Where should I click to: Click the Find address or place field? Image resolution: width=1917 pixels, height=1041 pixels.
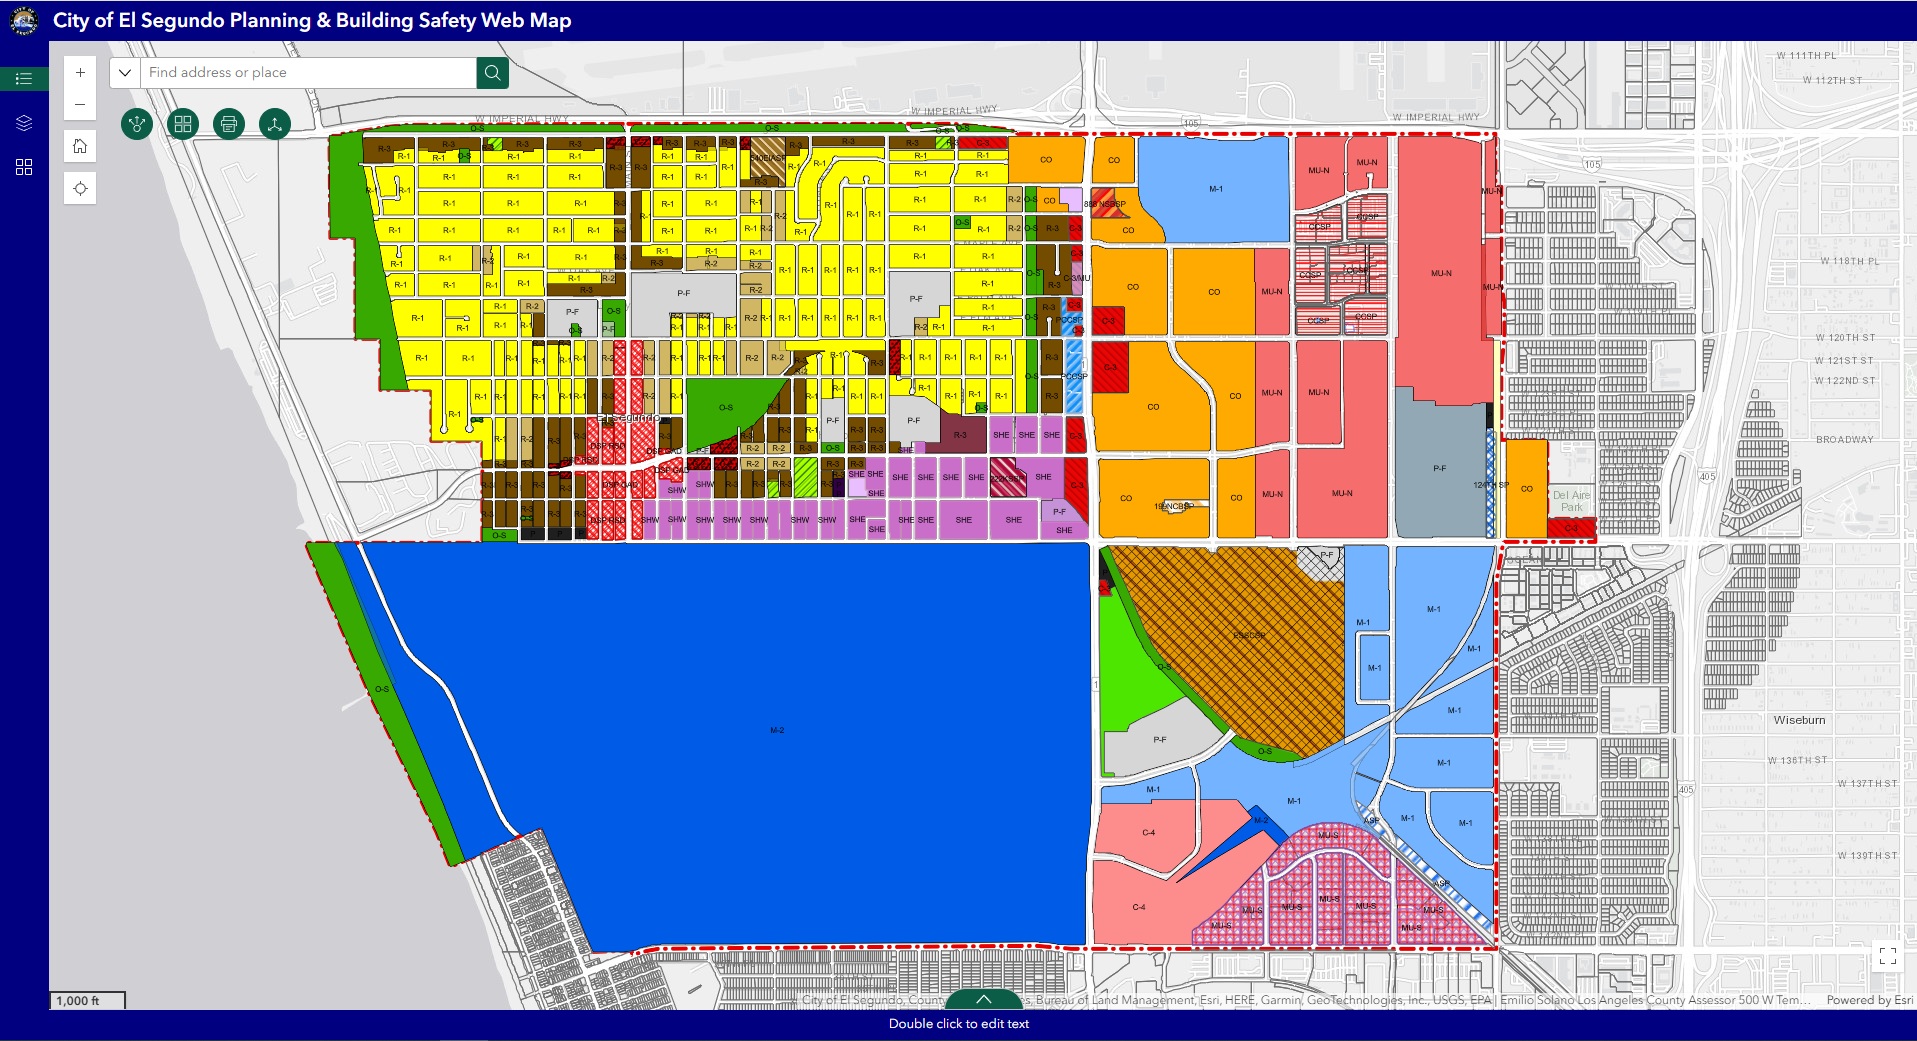tap(308, 73)
